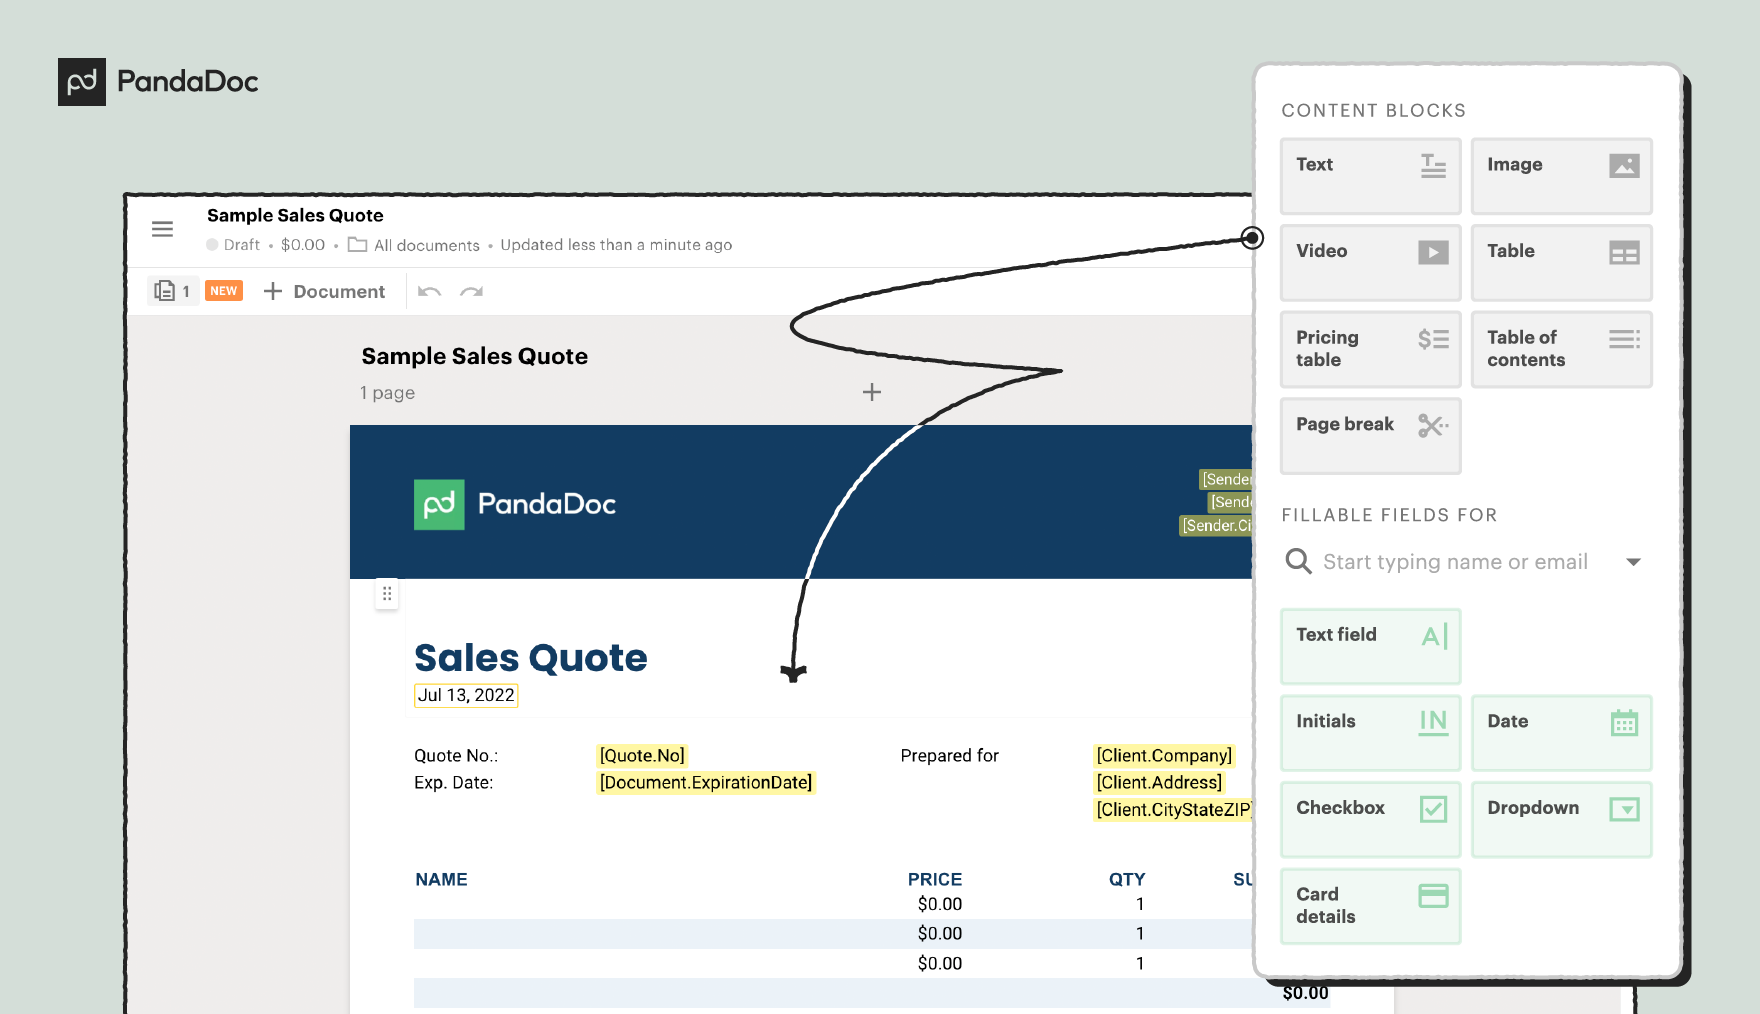Choose the Text field fillable field
The image size is (1760, 1014).
tap(1371, 646)
